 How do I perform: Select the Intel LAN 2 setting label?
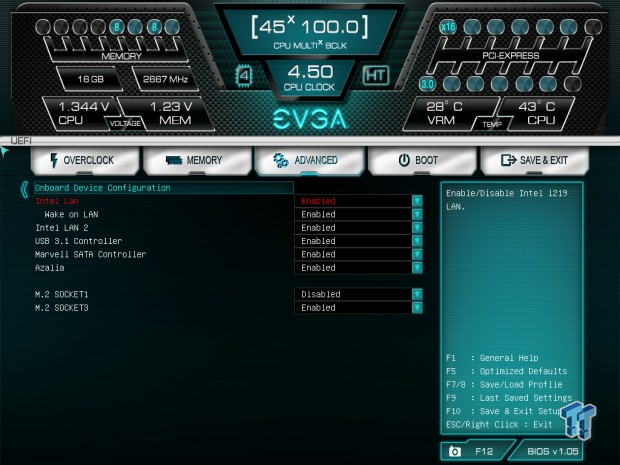coord(62,228)
